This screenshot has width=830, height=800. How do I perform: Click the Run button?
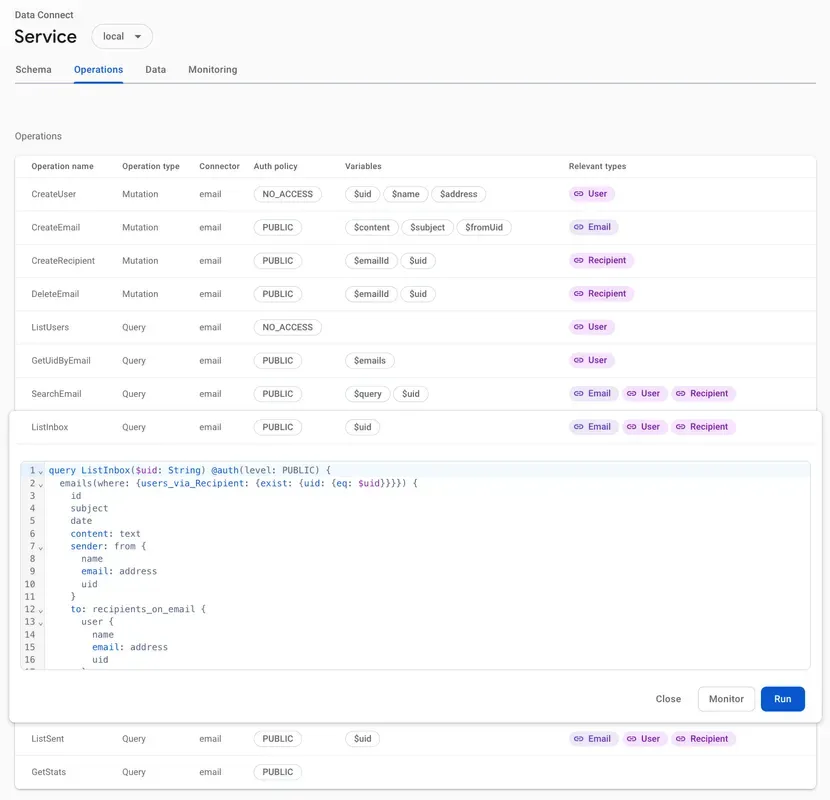pyautogui.click(x=782, y=699)
